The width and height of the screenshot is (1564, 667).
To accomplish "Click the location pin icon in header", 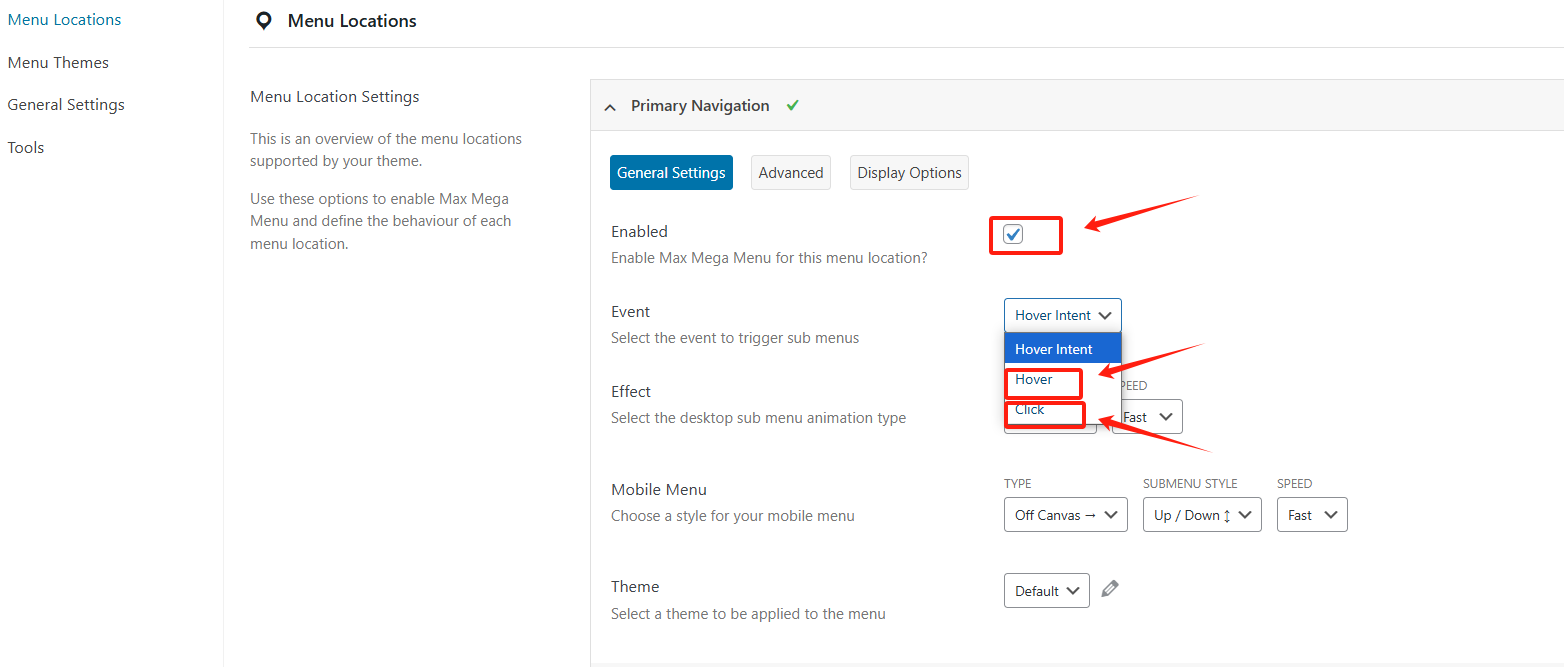I will tap(264, 21).
